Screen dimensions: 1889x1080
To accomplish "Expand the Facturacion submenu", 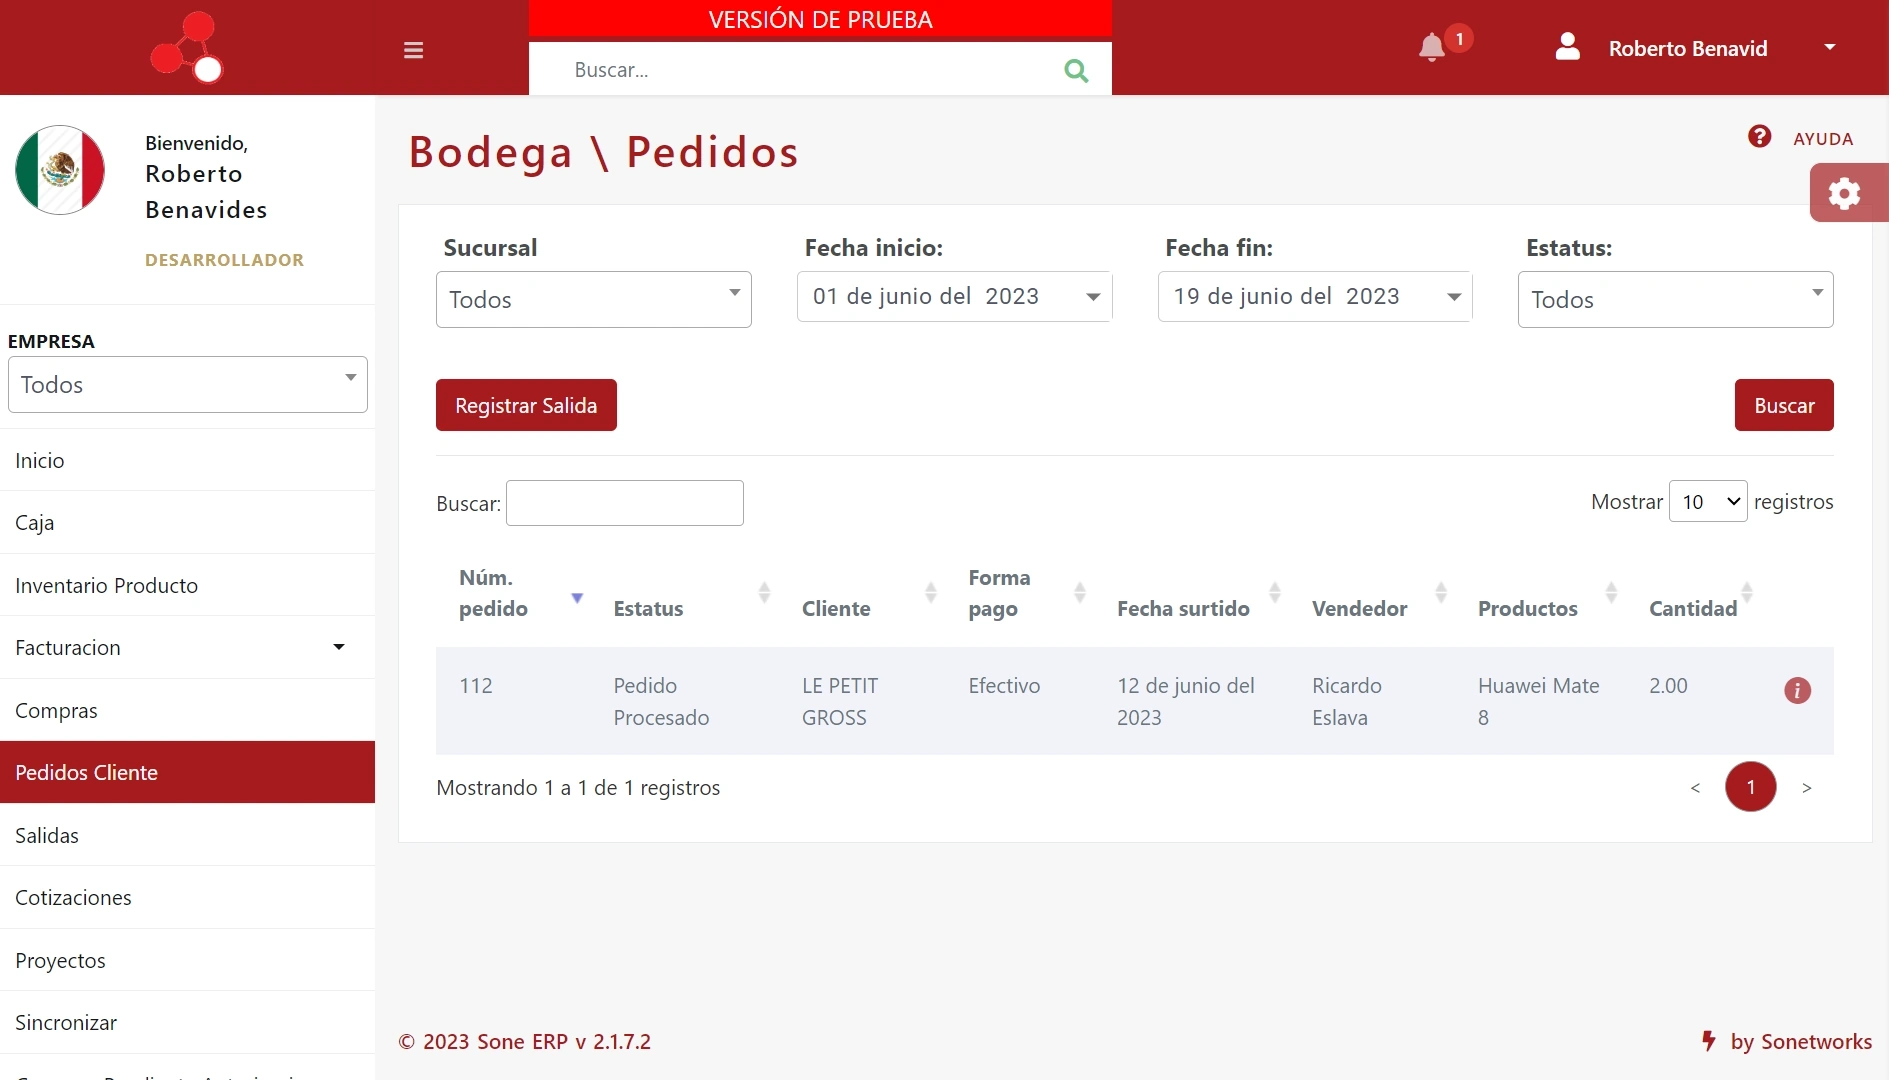I will click(x=187, y=647).
